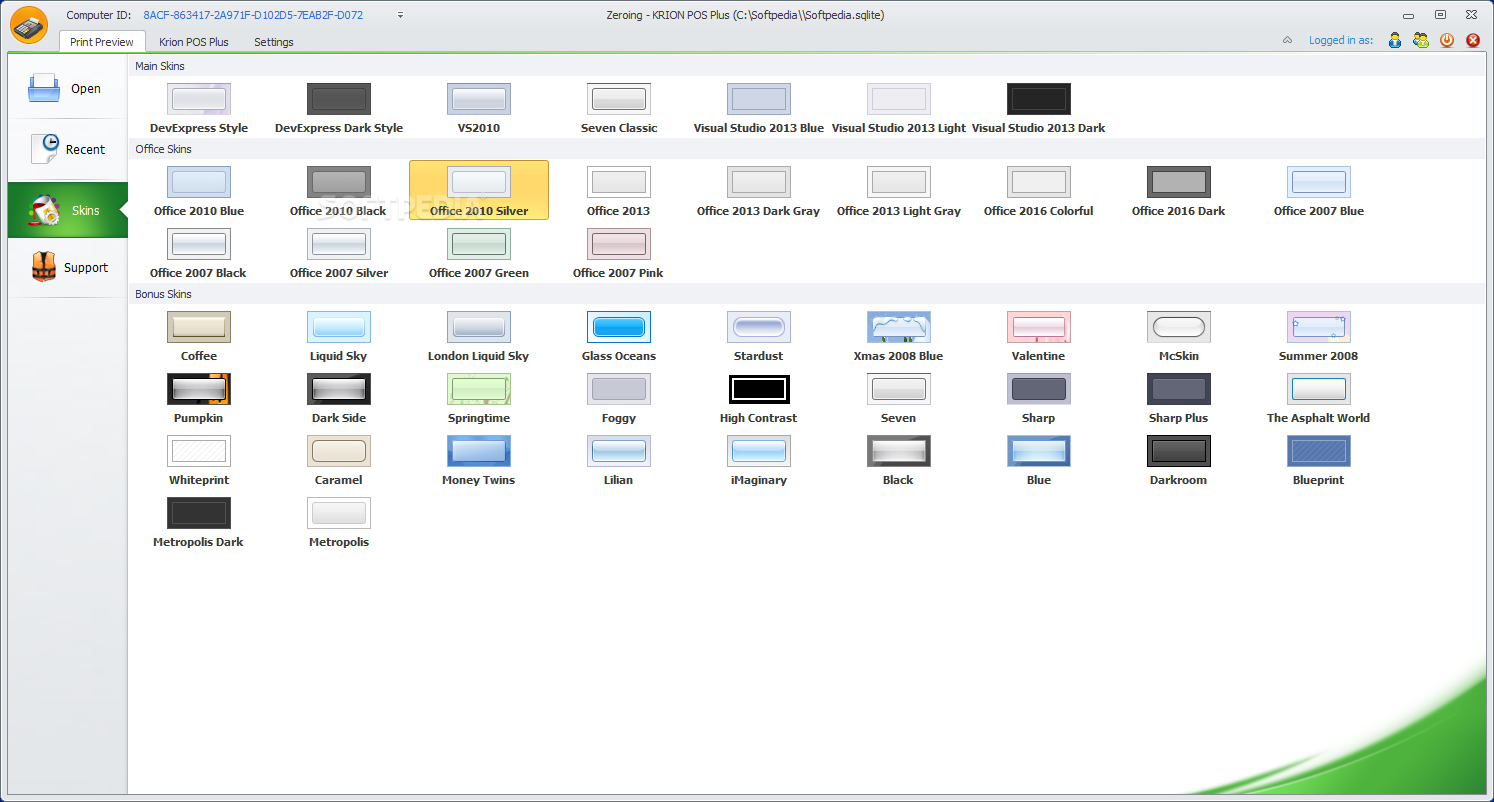
Task: Apply the Darkroom skin
Action: pos(1179,460)
